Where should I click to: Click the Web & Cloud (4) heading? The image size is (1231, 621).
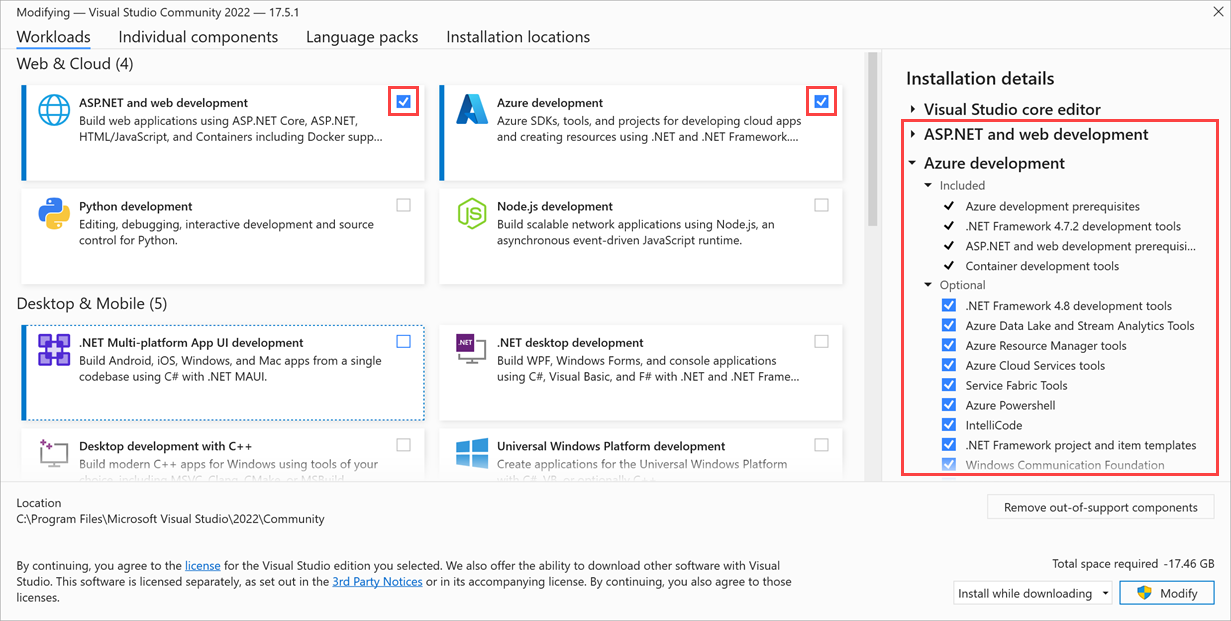point(75,64)
